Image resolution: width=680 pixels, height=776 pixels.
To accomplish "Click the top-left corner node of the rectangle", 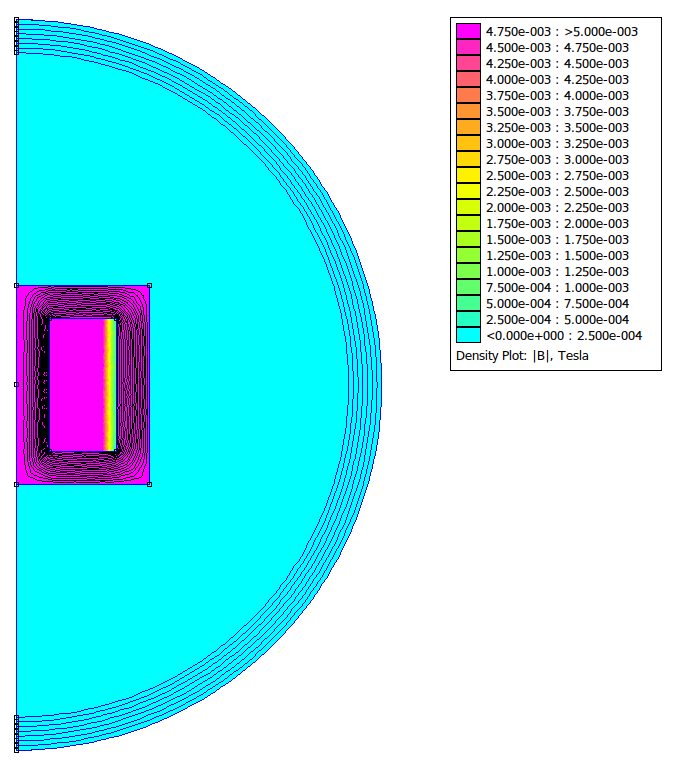I will (x=17, y=285).
